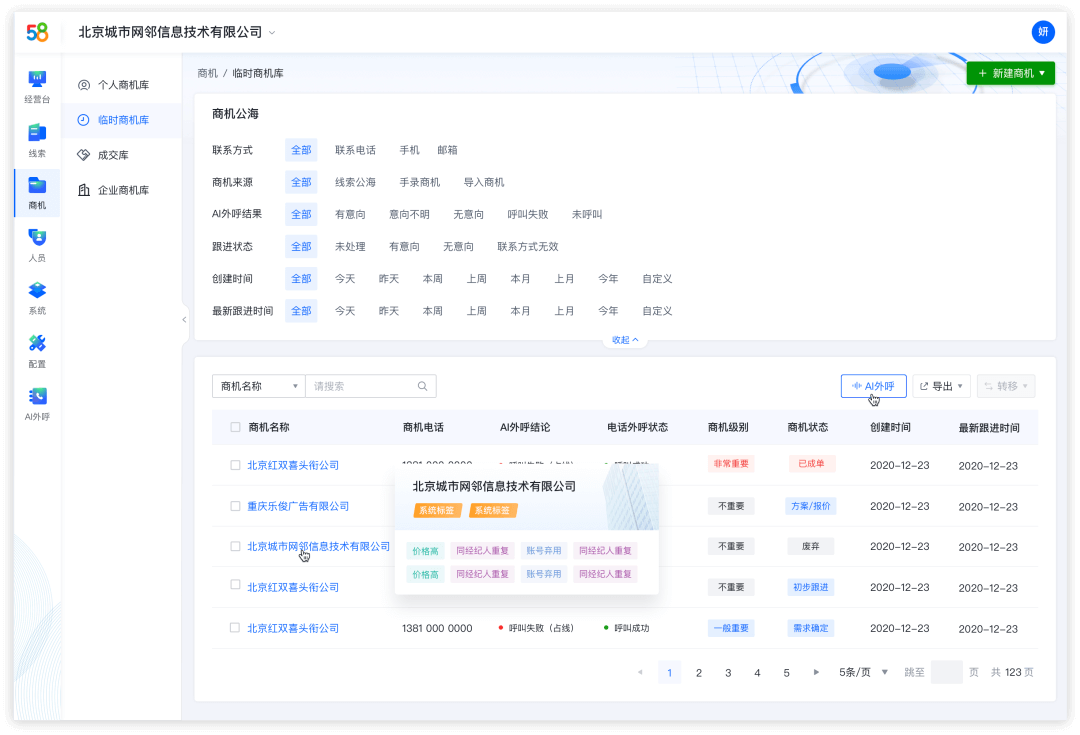1080x735 pixels.
Task: Select 联系电话 contact filter
Action: pos(355,150)
